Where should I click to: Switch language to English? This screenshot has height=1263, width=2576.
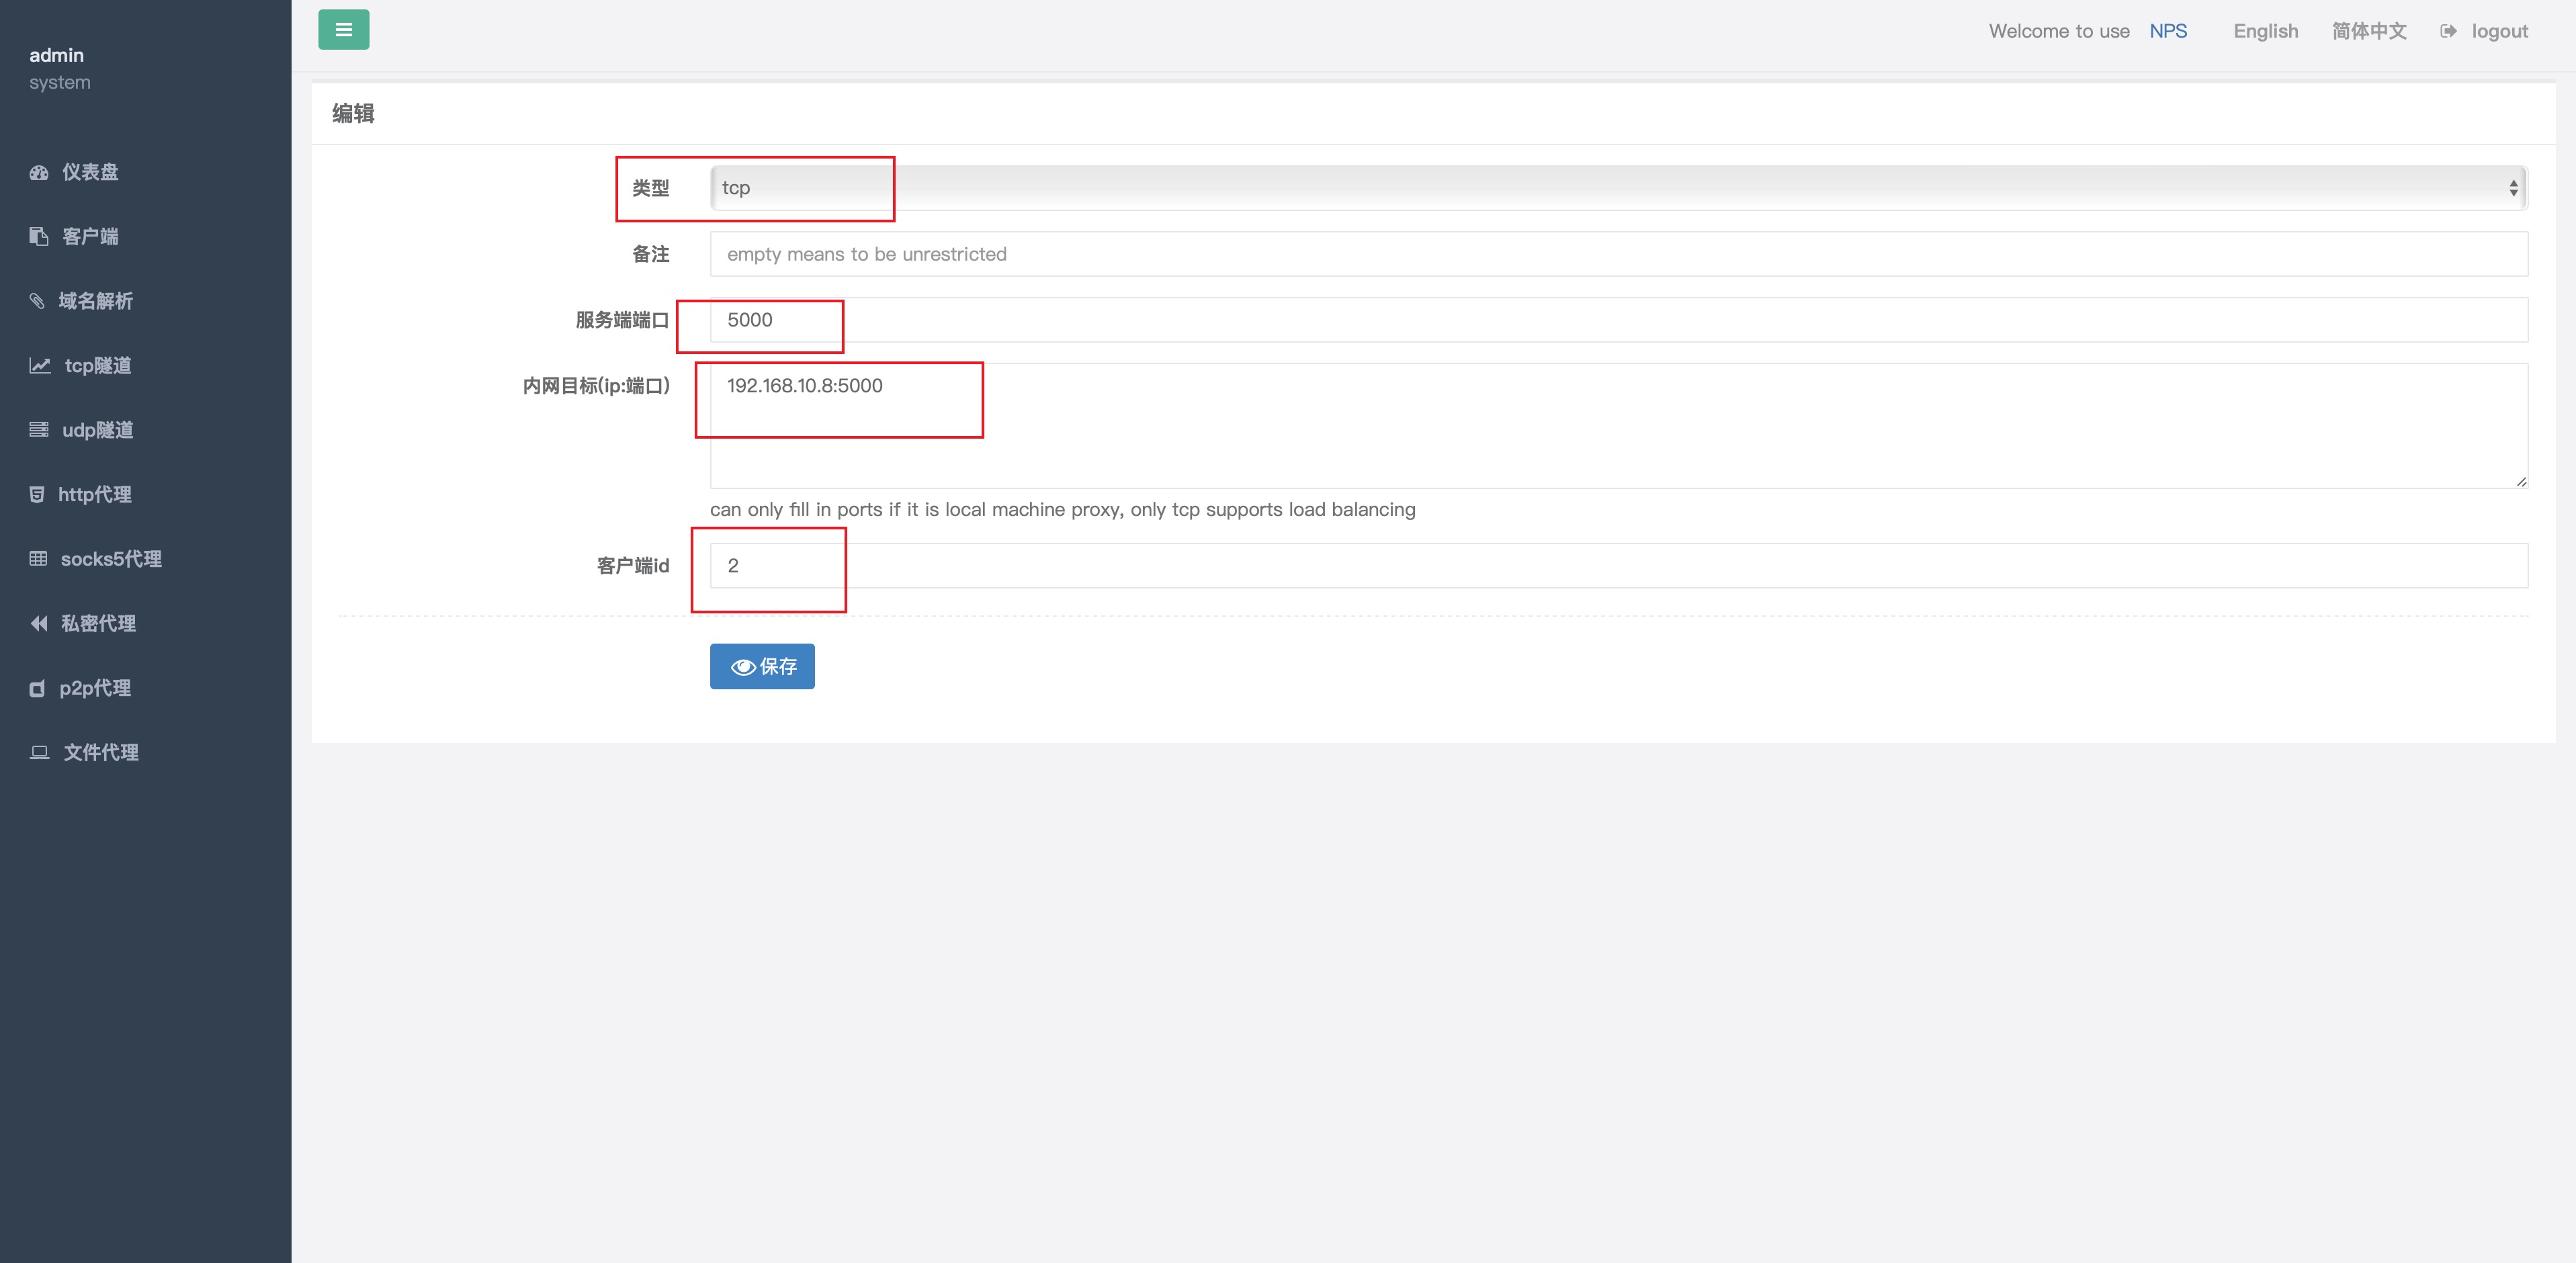click(2265, 31)
